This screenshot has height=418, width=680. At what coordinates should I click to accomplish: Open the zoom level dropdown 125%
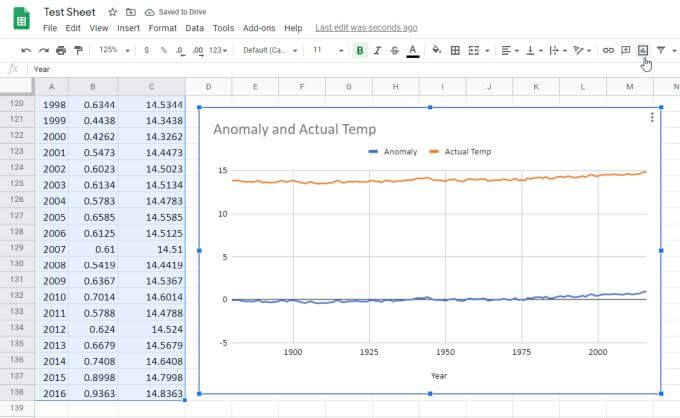click(x=114, y=50)
